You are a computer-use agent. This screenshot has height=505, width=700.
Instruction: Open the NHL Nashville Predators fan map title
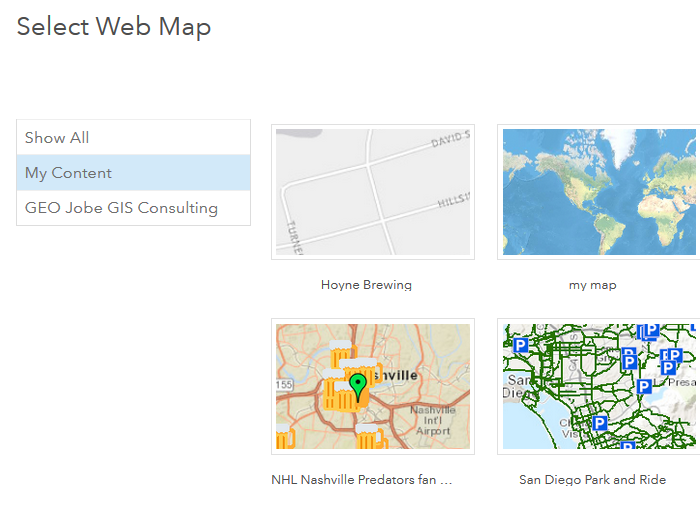point(362,480)
